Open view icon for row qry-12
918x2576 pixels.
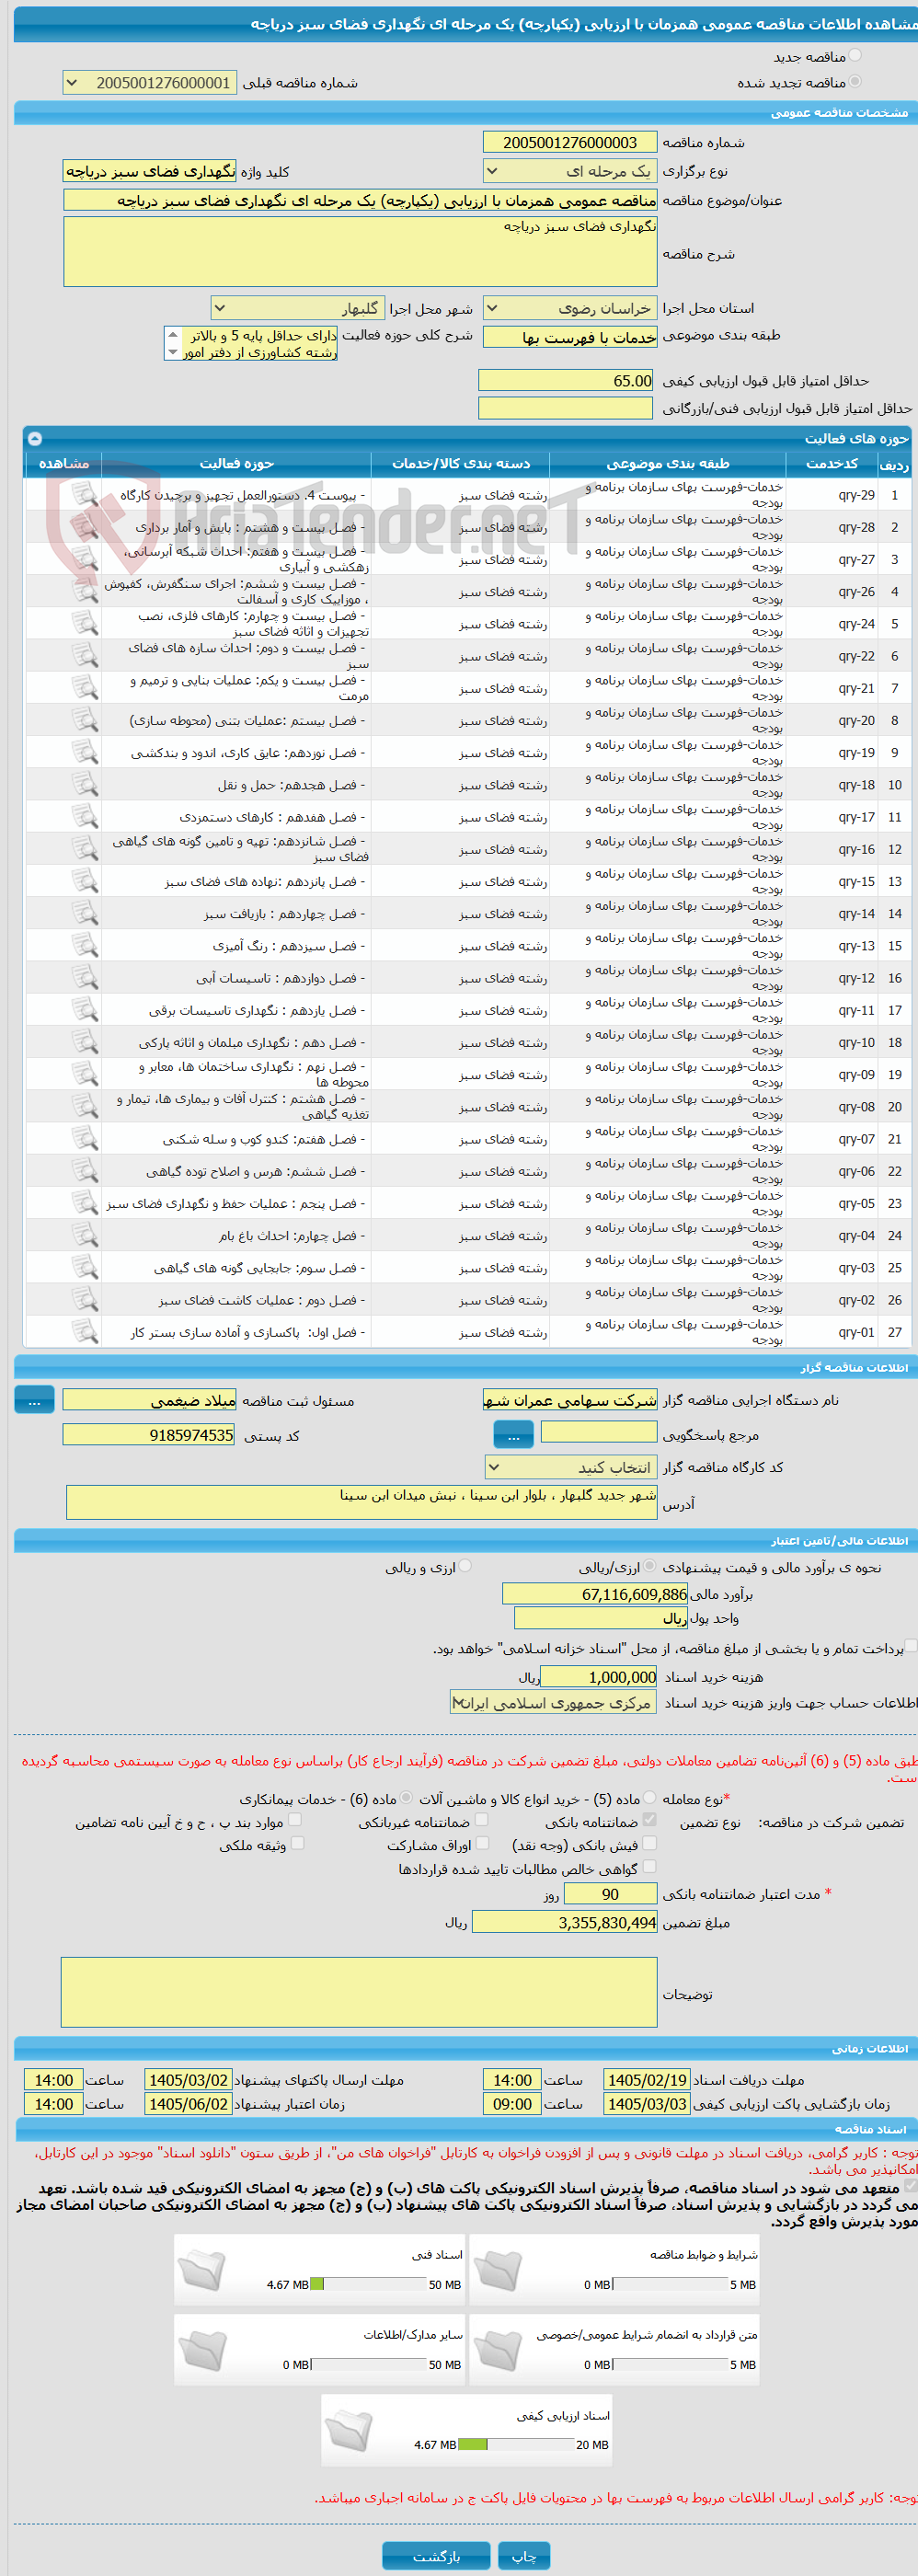click(x=84, y=977)
